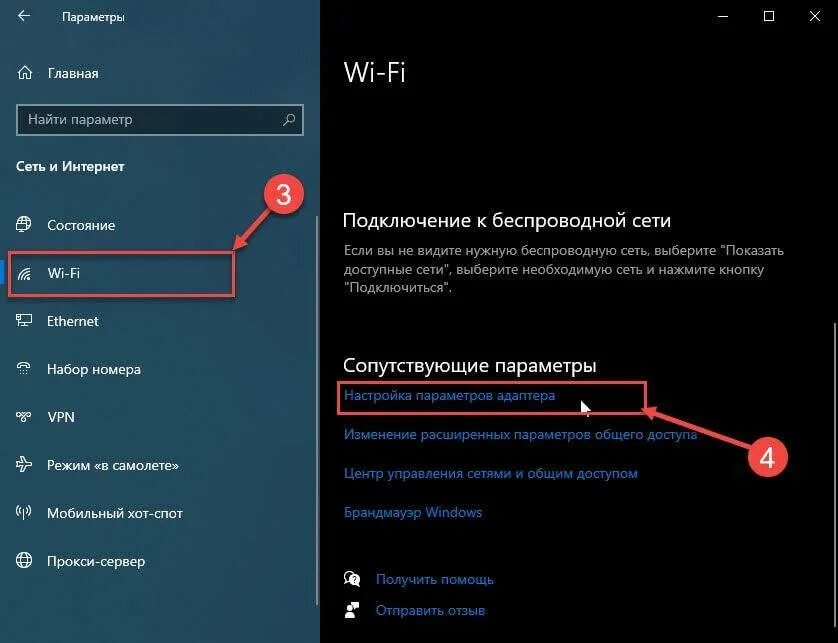The image size is (838, 643).
Task: Click the airplane mode icon
Action: click(24, 464)
